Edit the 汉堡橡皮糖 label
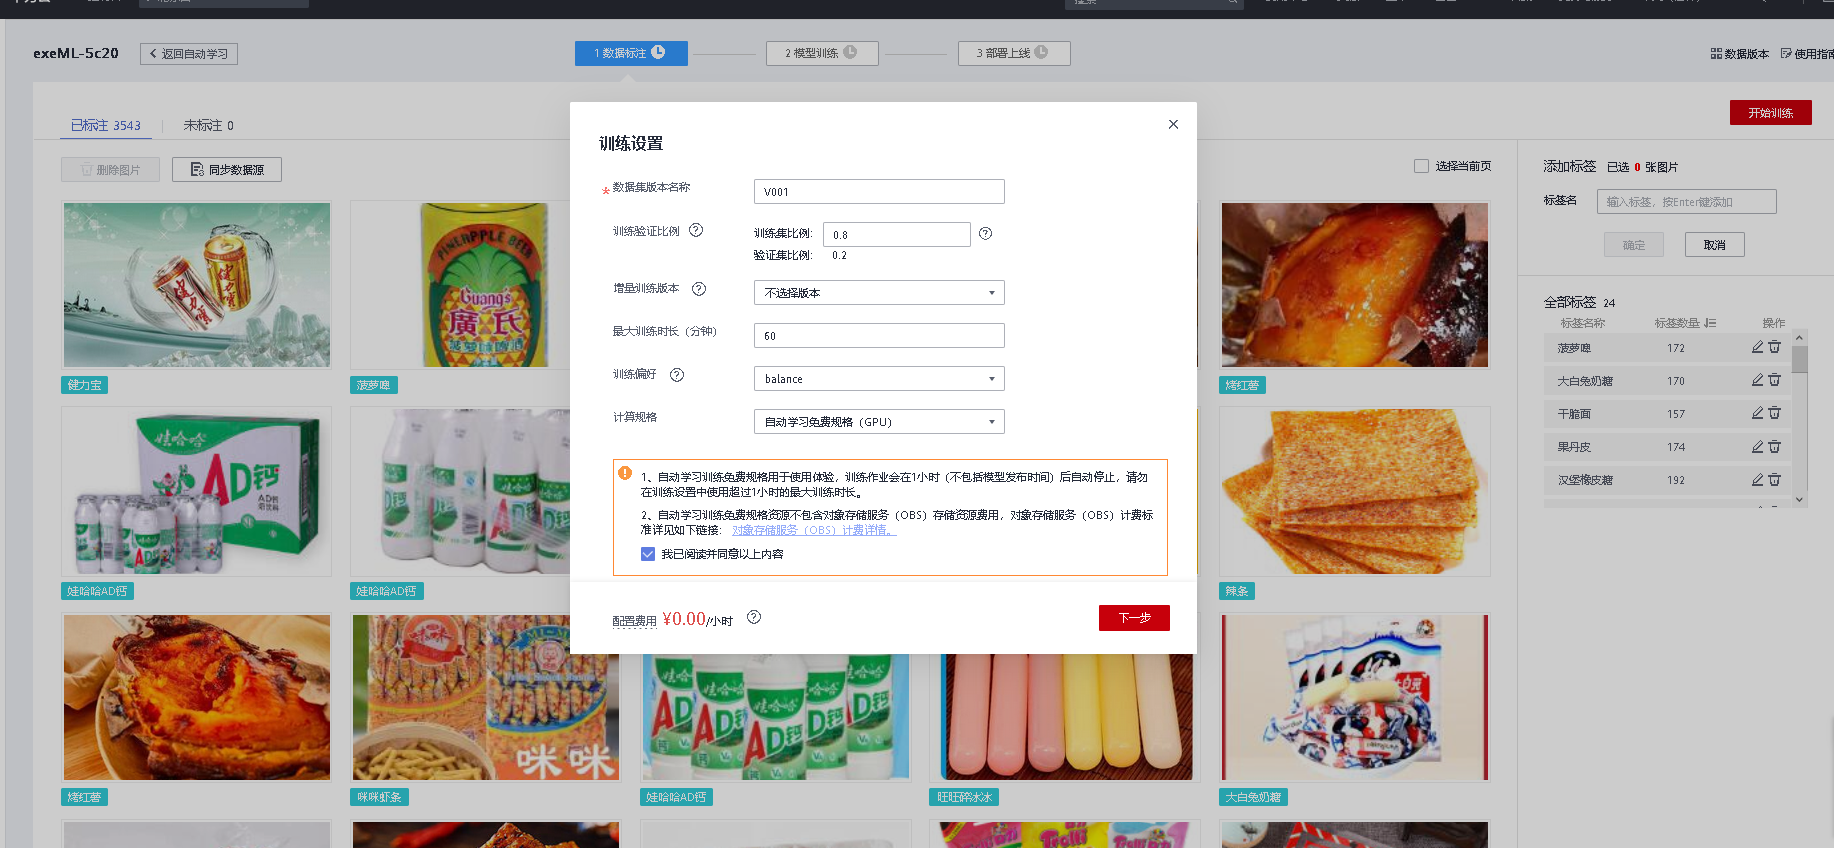This screenshot has width=1834, height=848. (x=1757, y=479)
